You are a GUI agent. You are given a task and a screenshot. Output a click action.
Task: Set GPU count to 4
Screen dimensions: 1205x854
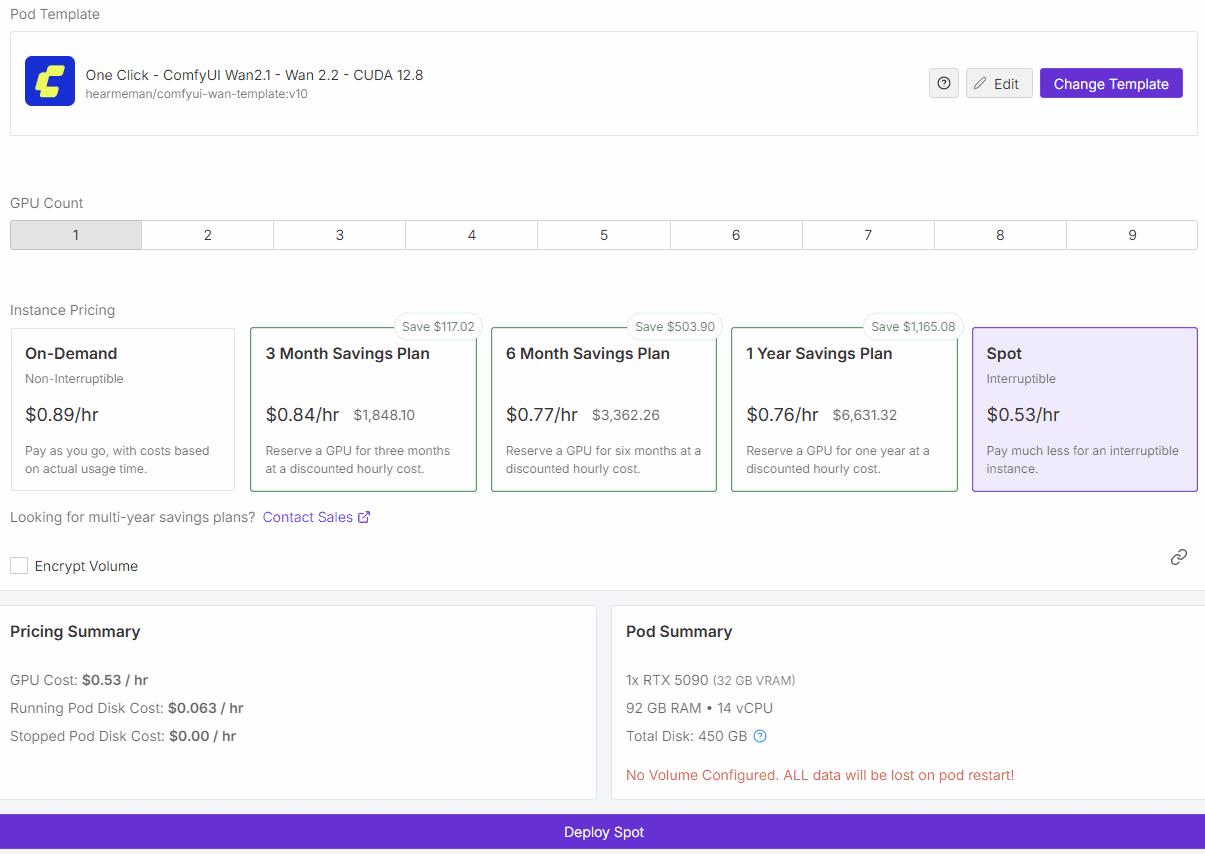(x=472, y=235)
